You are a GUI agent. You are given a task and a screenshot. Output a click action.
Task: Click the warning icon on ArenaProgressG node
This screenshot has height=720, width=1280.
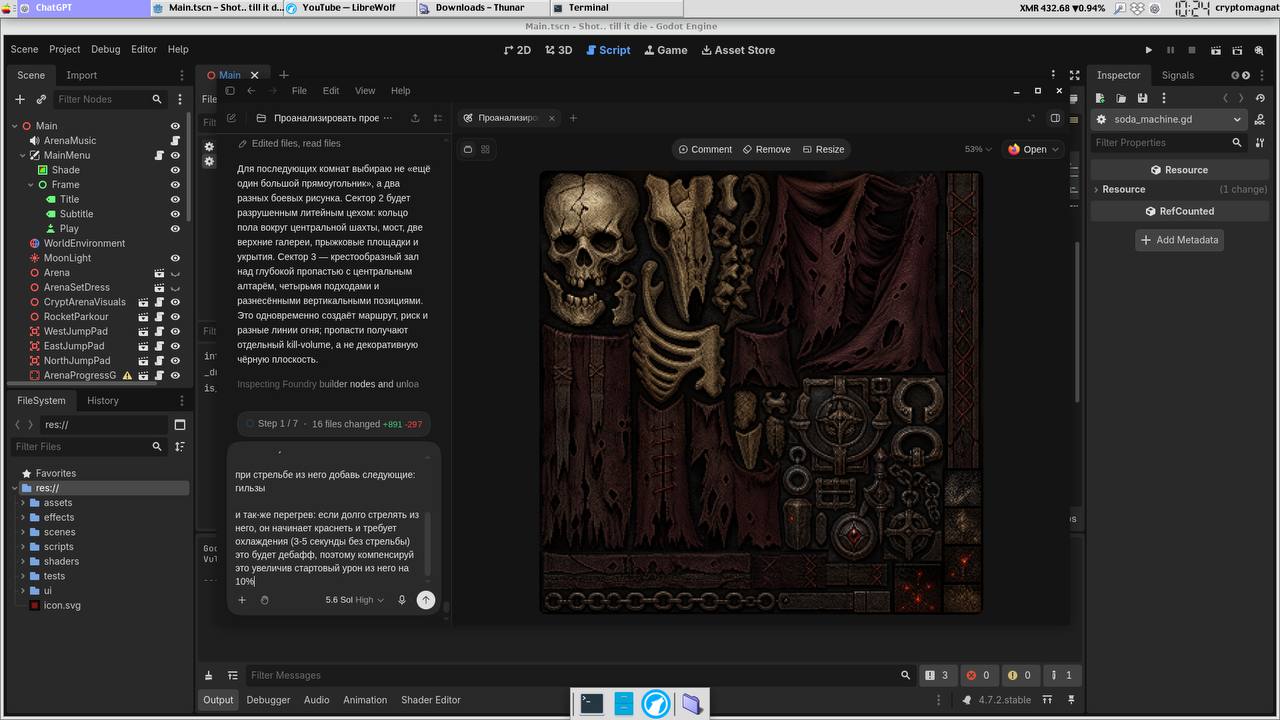tap(127, 376)
